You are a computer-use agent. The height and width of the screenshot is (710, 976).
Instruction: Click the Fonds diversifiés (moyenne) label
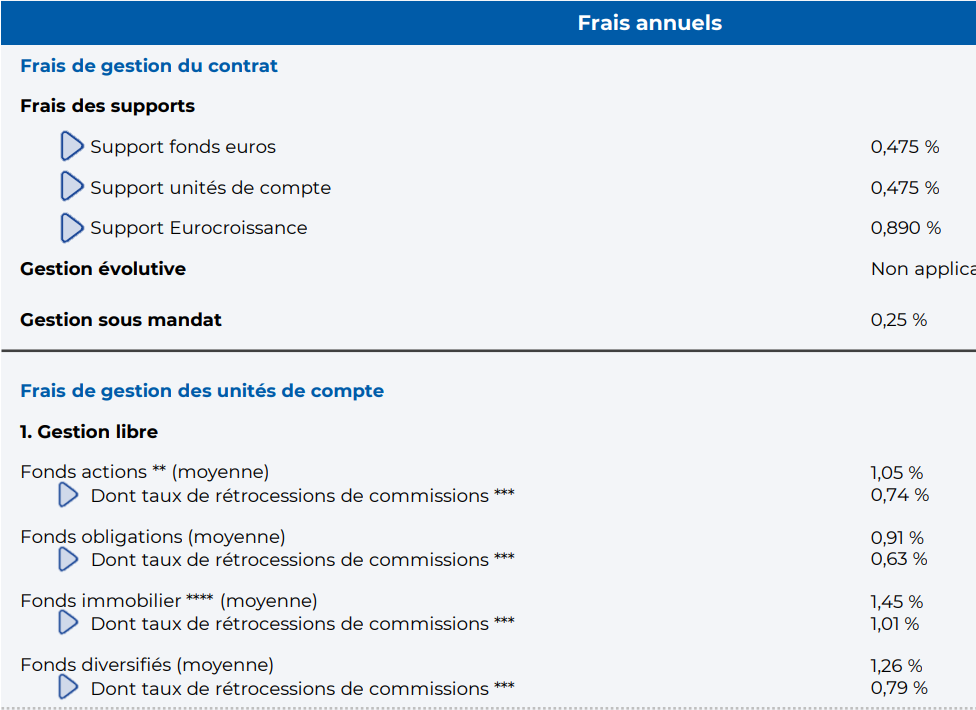(147, 665)
